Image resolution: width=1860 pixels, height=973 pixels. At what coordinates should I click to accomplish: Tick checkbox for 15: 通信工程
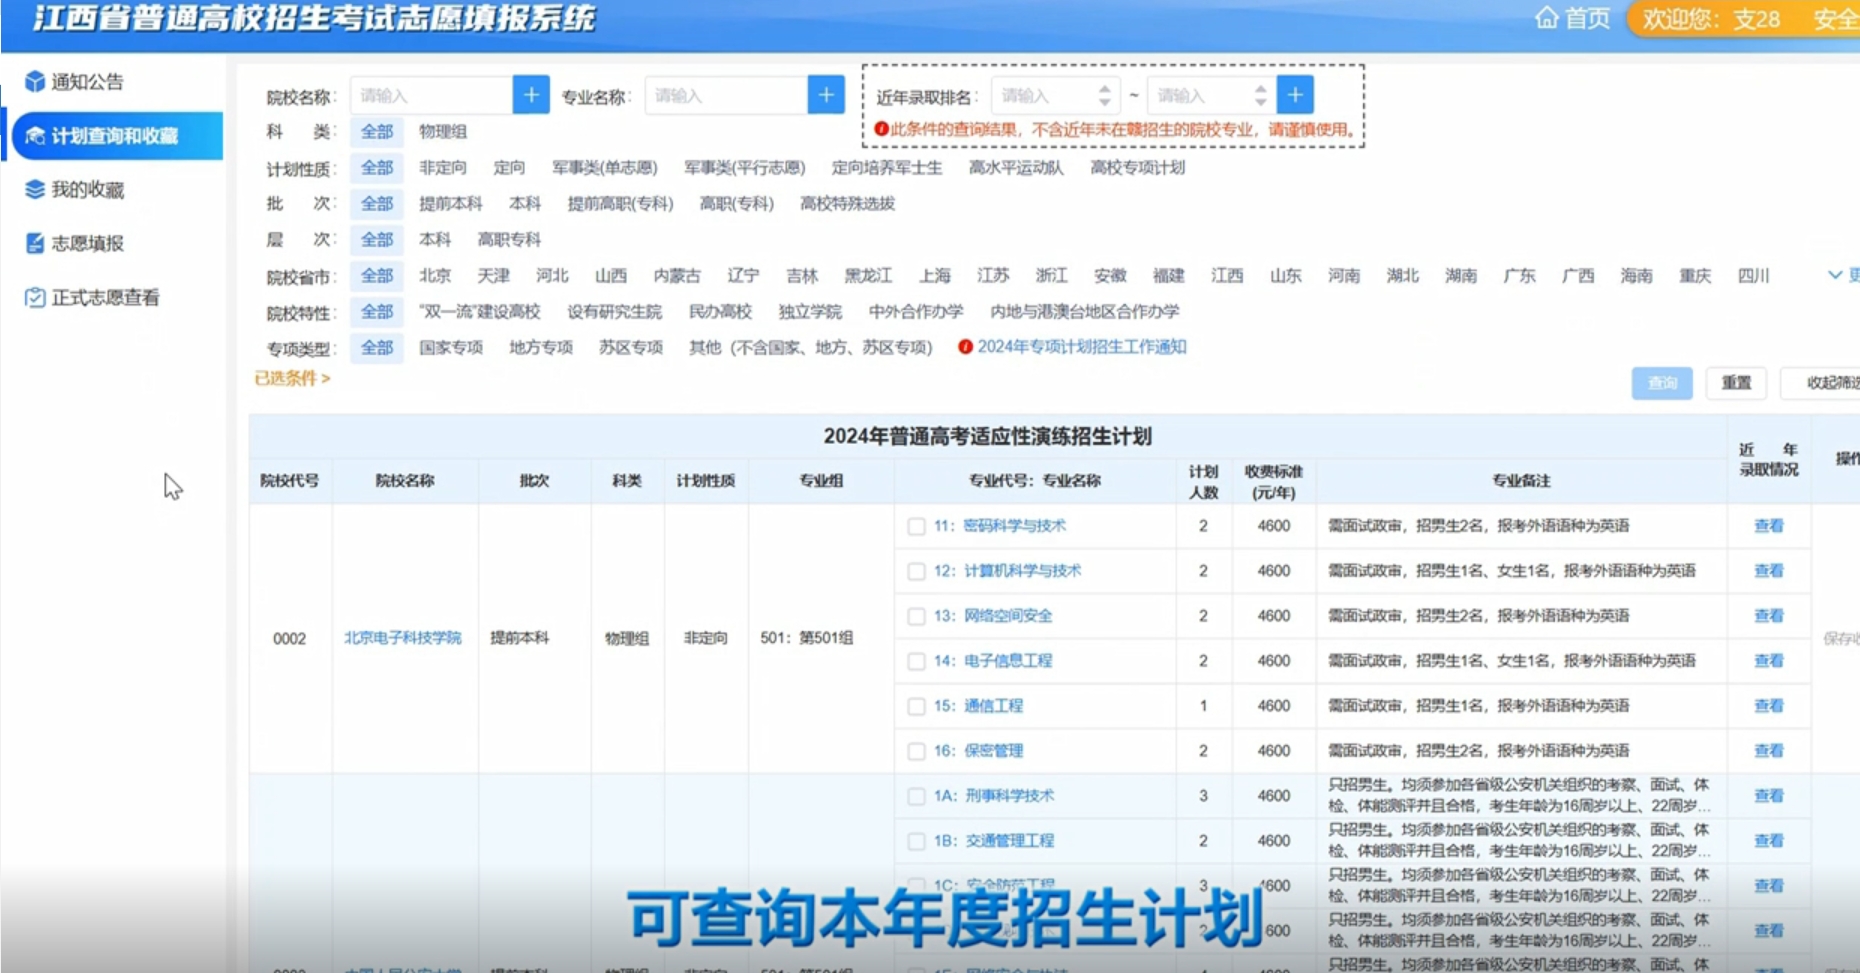916,706
